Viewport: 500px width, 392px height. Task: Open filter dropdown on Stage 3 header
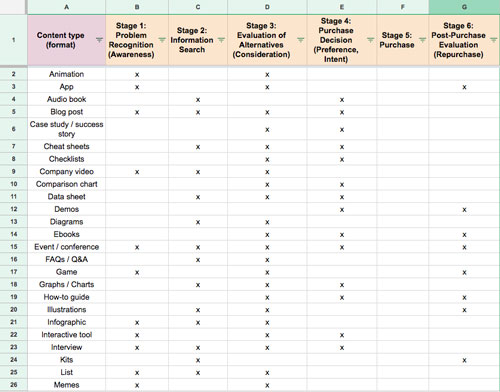301,40
